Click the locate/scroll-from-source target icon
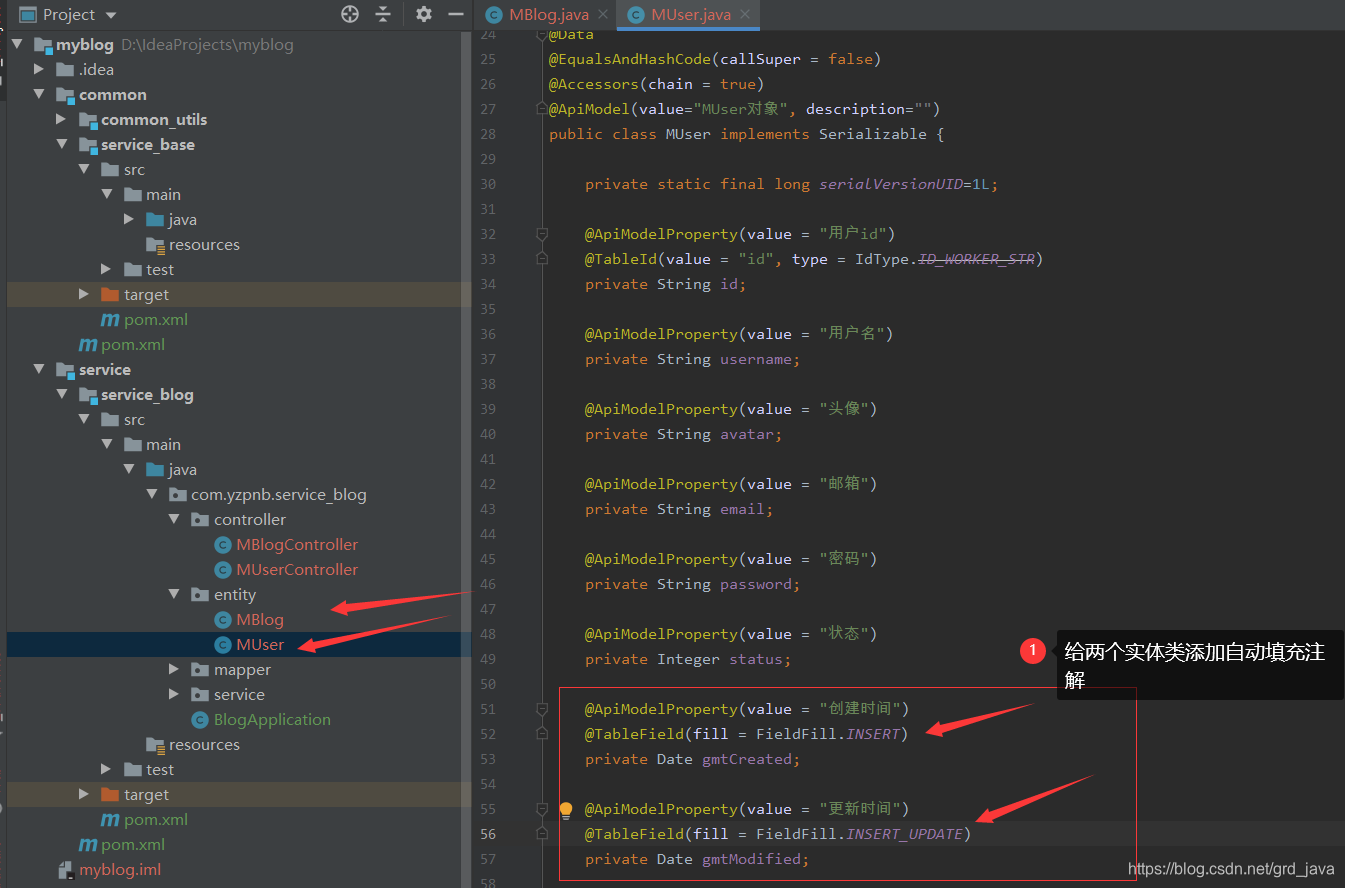The image size is (1345, 888). click(x=350, y=14)
